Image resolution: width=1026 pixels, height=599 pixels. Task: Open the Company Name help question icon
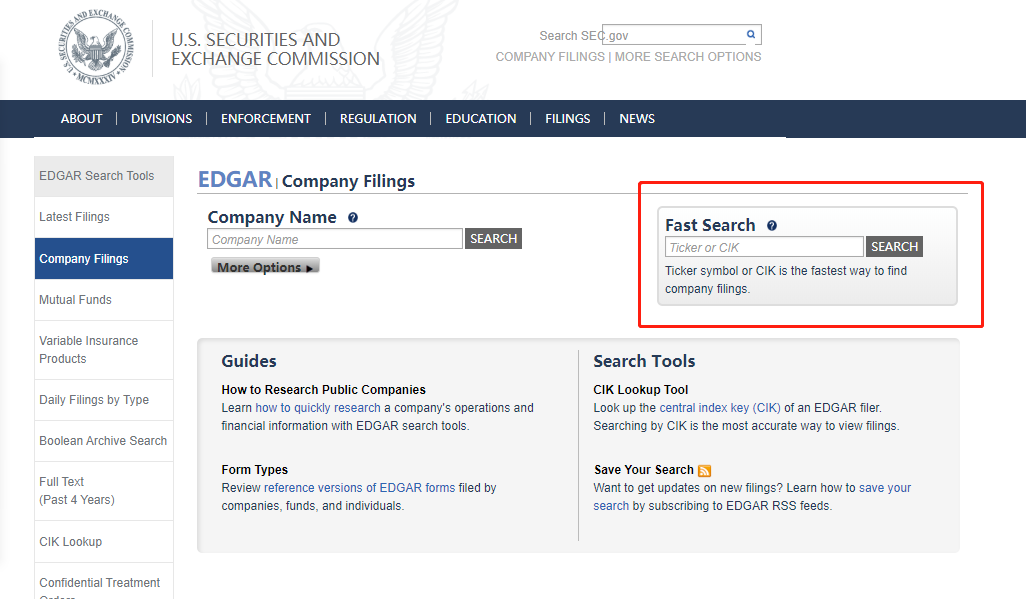click(x=353, y=218)
